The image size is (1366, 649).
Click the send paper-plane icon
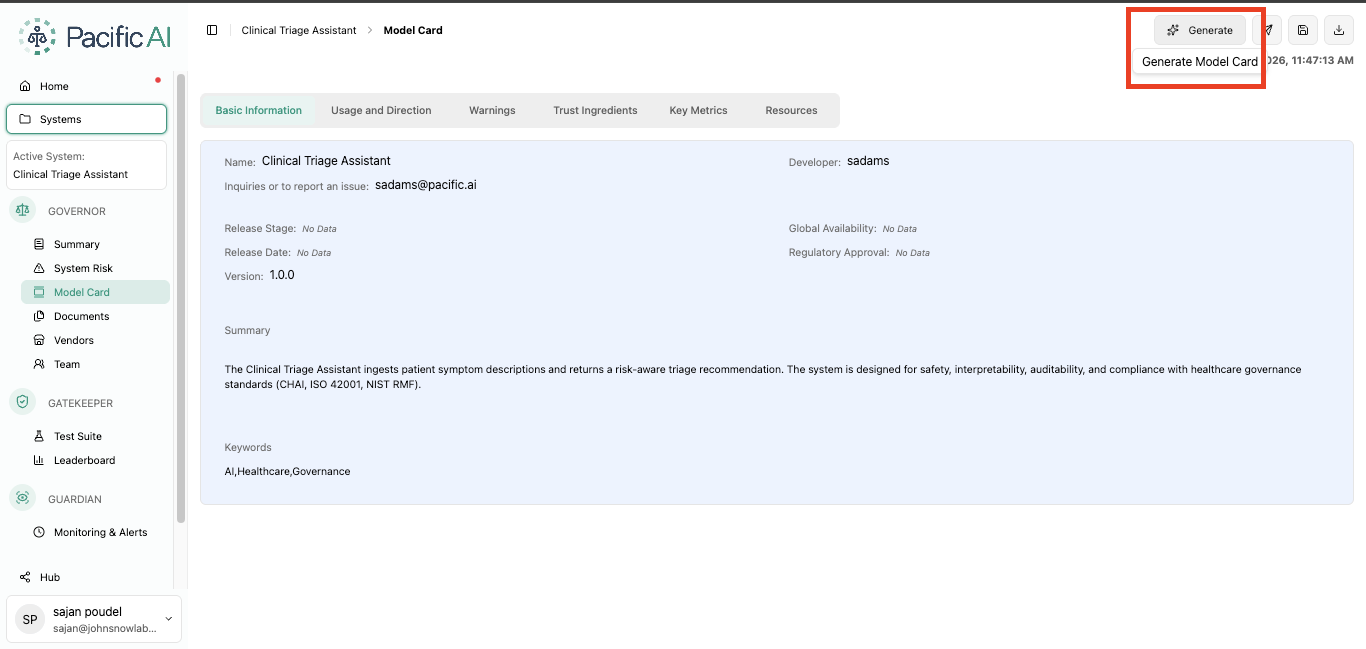(1267, 30)
